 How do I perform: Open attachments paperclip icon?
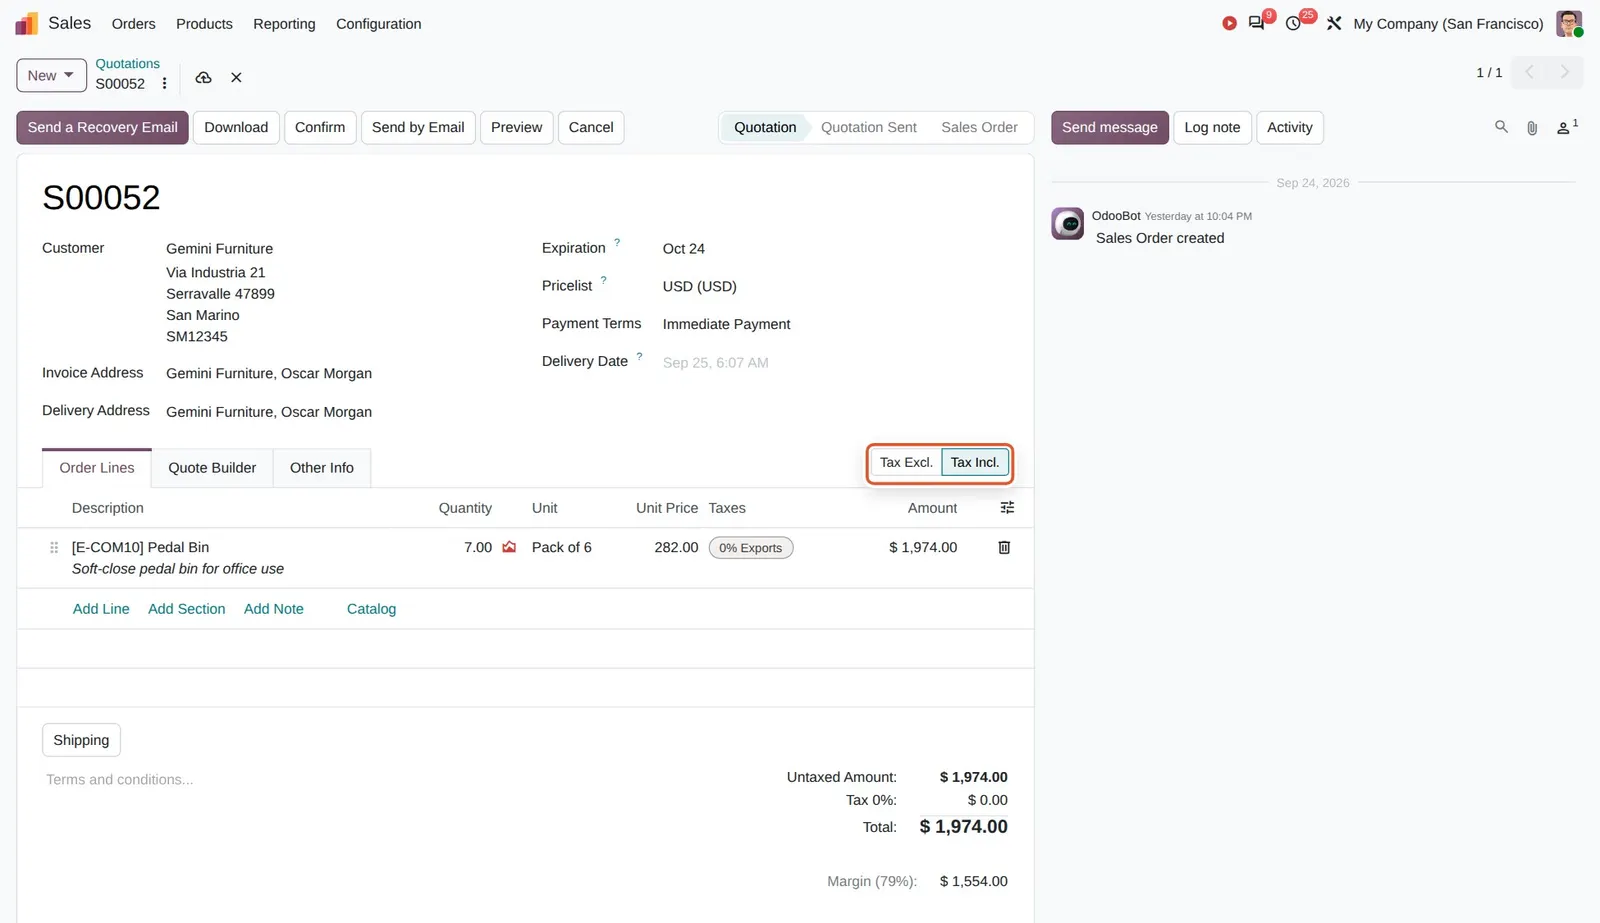tap(1532, 128)
